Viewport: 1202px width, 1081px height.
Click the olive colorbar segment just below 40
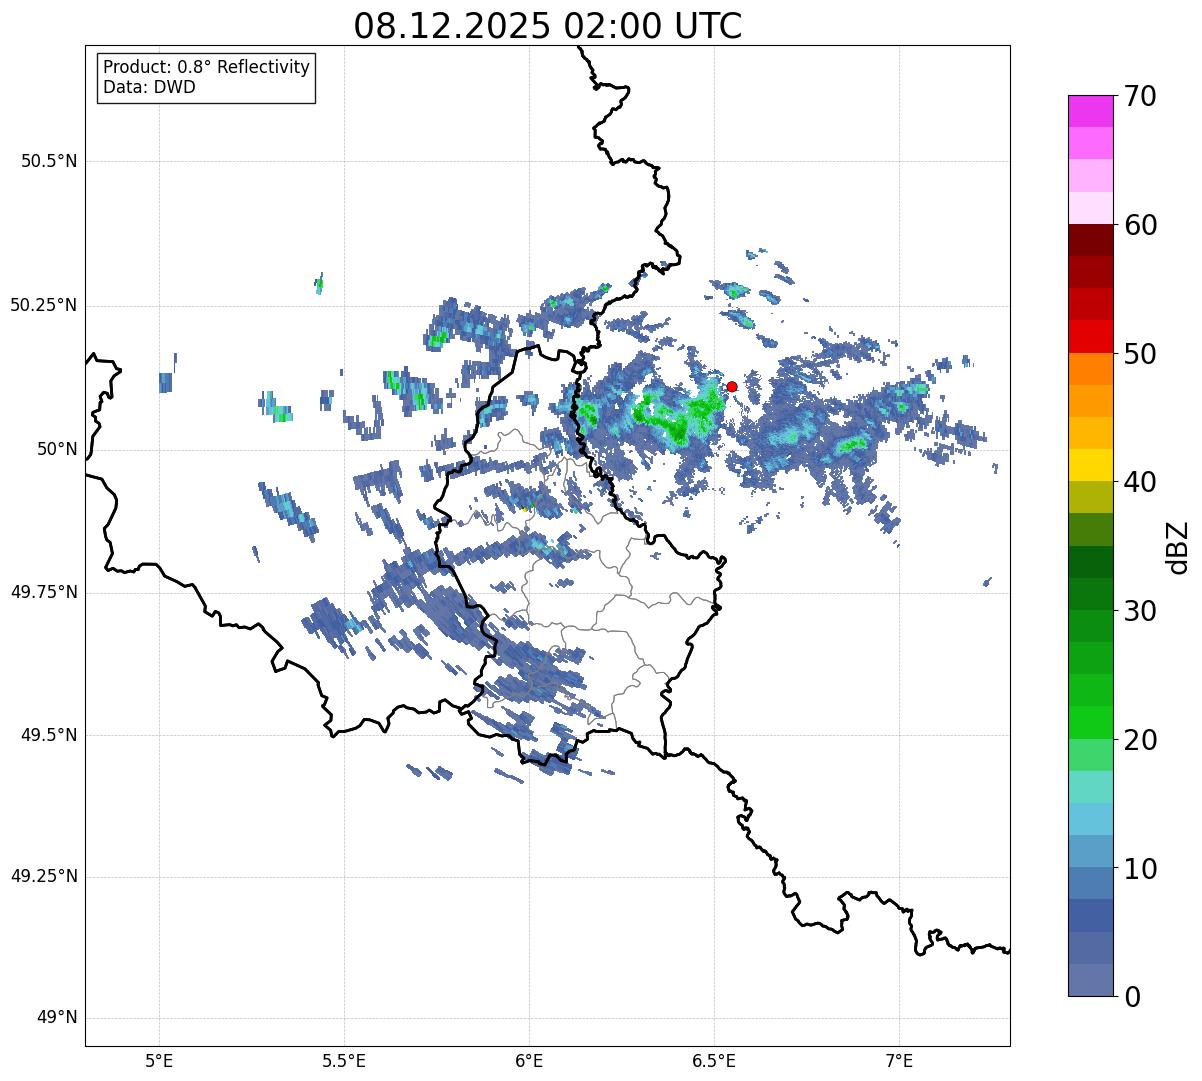[1090, 497]
